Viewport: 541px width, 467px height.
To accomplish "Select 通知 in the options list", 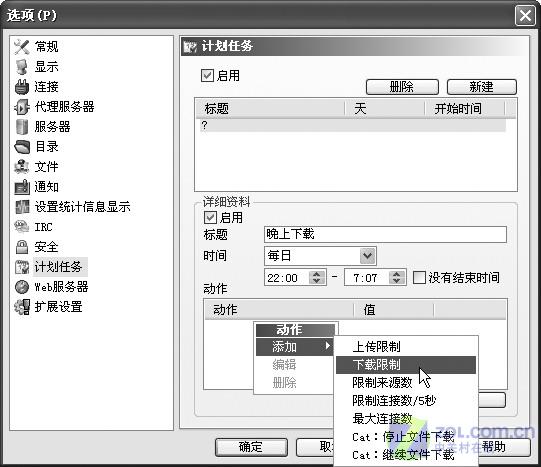I will [x=46, y=187].
